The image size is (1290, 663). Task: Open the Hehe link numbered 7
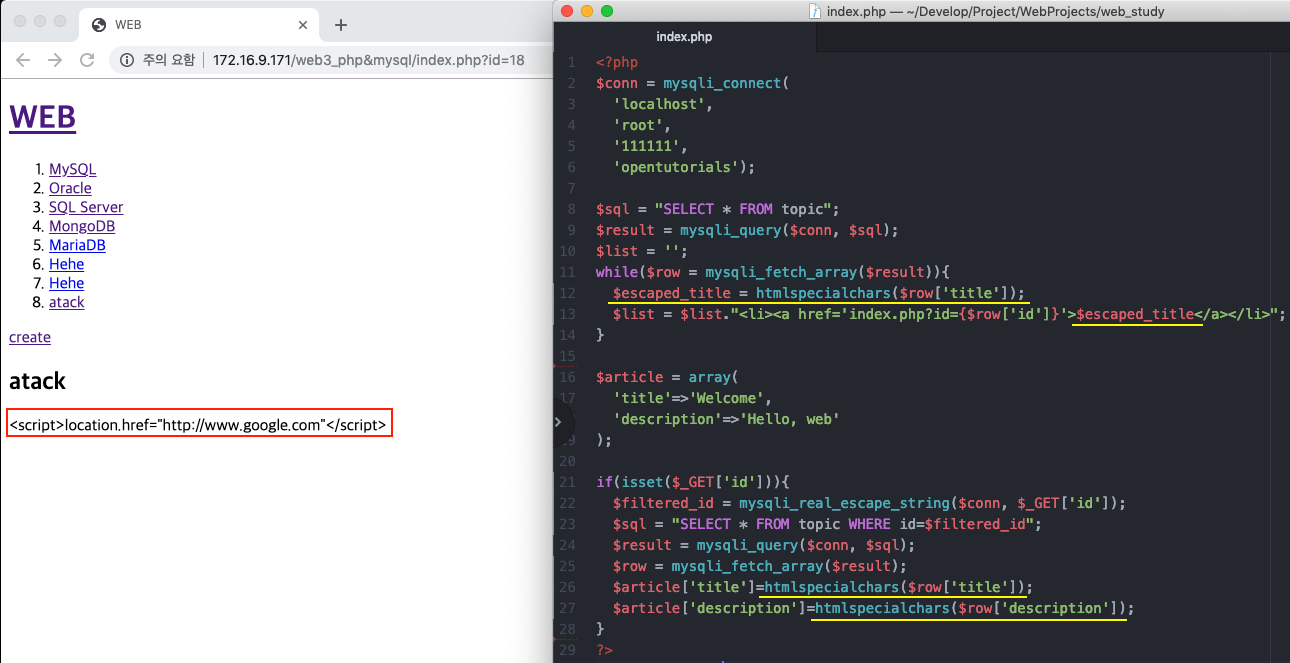66,283
